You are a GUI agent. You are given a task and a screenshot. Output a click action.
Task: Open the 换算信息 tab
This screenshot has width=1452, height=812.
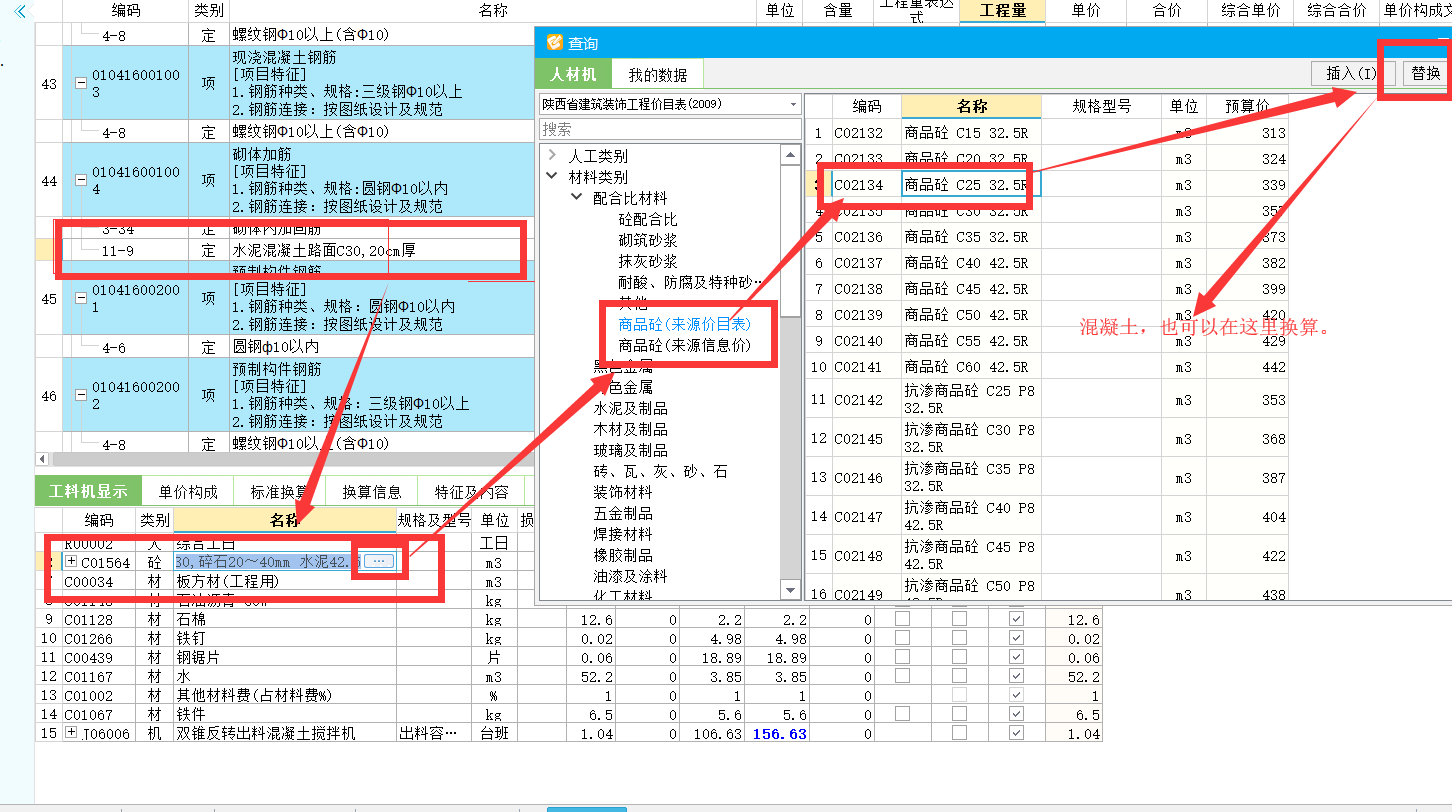click(x=371, y=492)
